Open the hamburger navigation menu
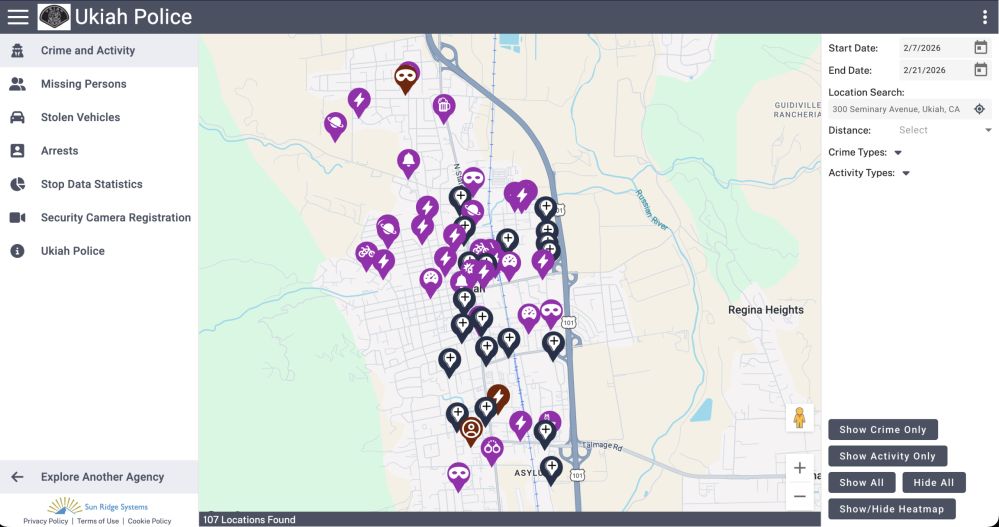The image size is (999, 527). click(x=18, y=17)
